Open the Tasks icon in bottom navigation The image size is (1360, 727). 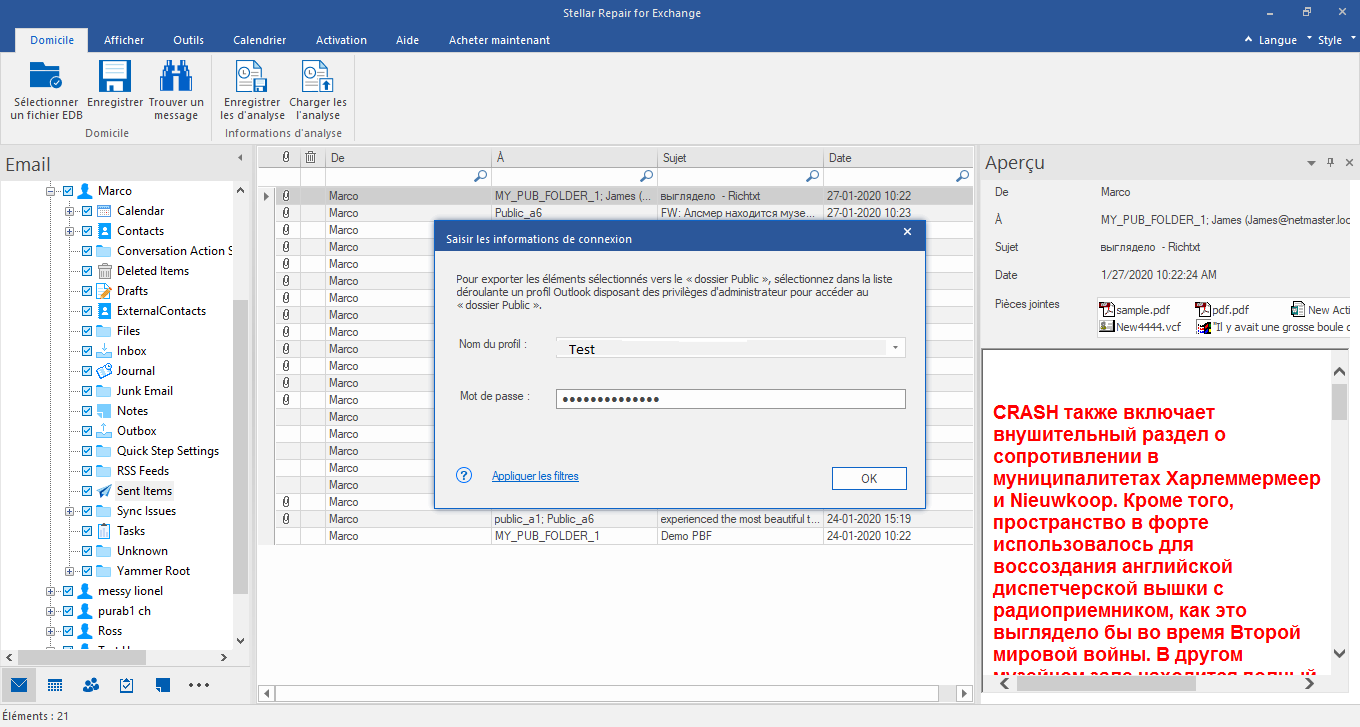pos(127,685)
